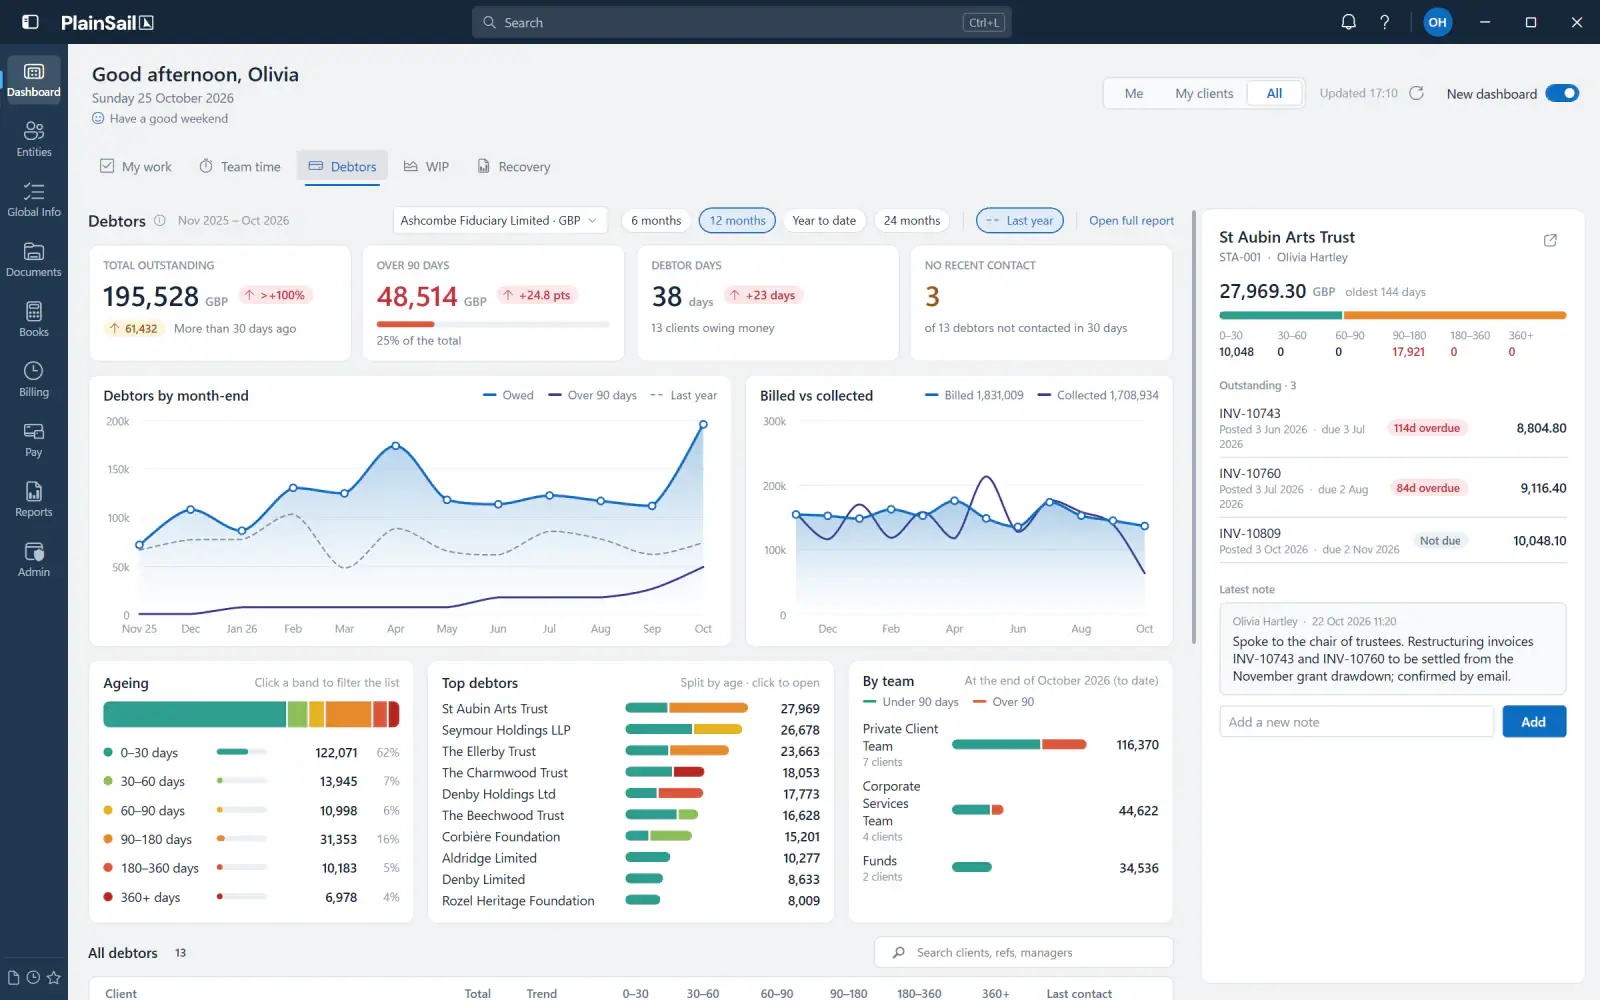Refresh dashboard with the reload icon
Screen dimensions: 1600x1000
tap(1416, 93)
